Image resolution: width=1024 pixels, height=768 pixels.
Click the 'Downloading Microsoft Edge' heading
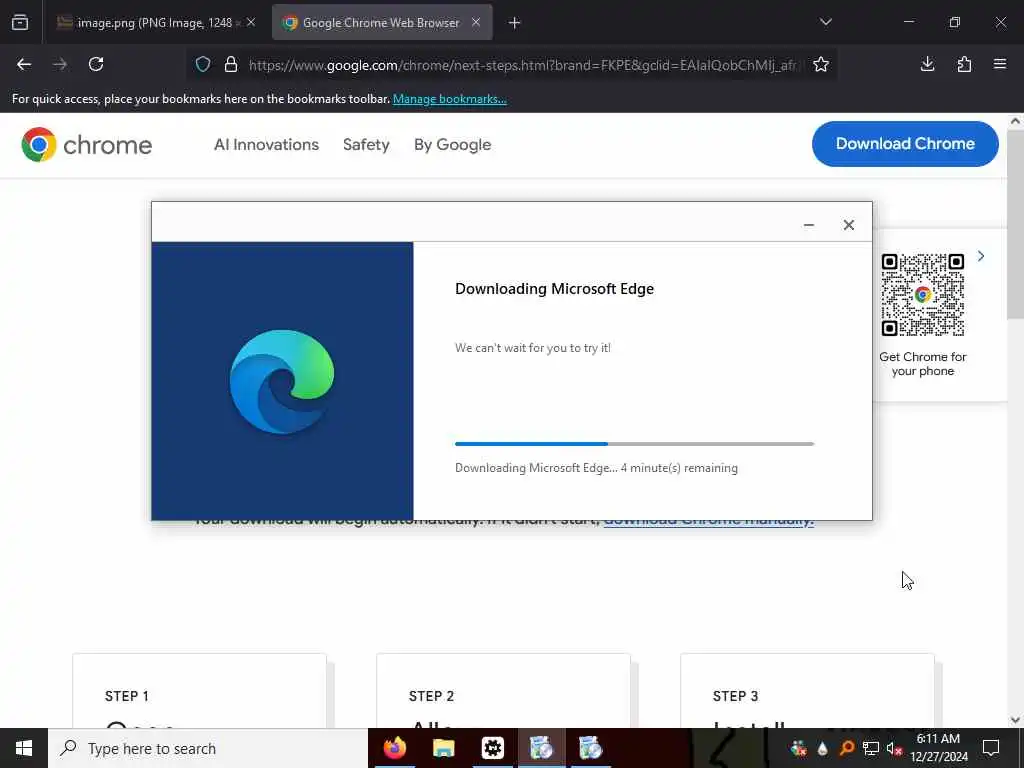pos(554,289)
